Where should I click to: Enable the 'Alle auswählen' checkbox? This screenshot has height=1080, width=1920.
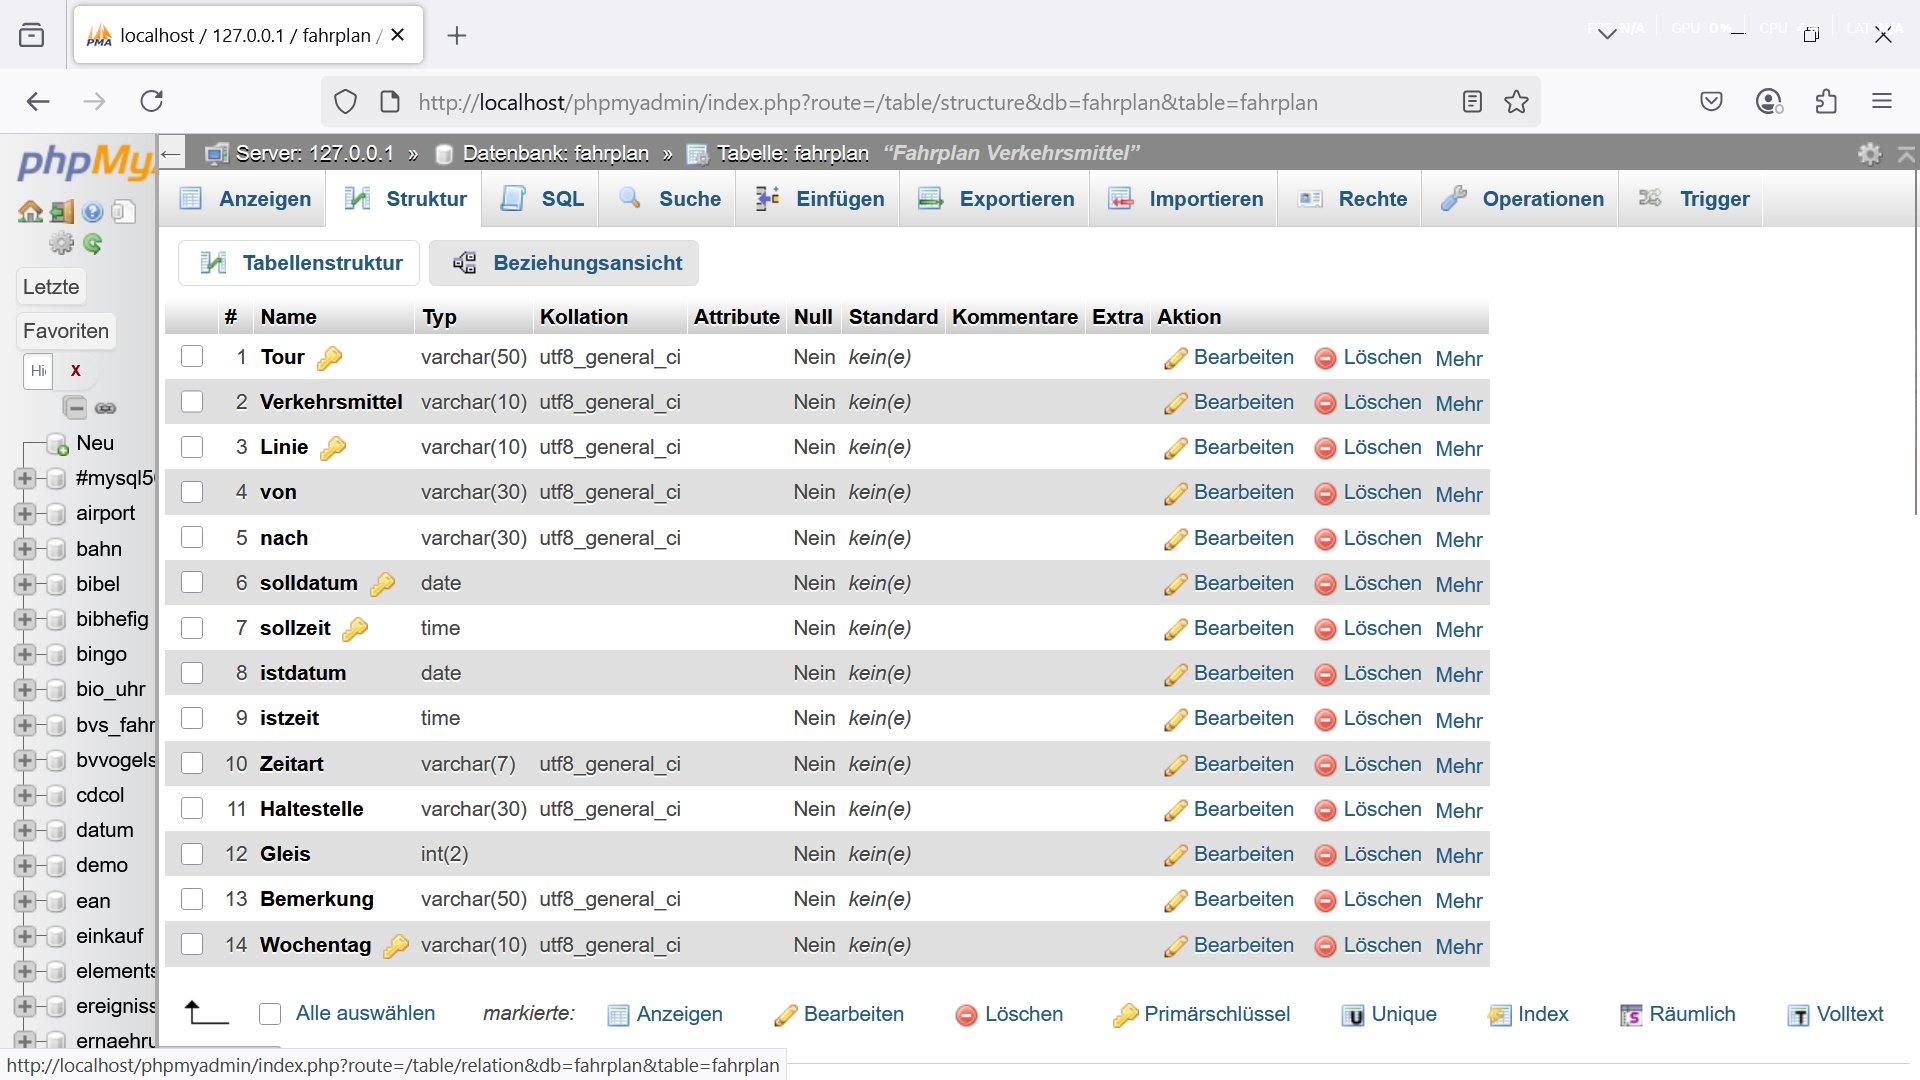pyautogui.click(x=270, y=1014)
